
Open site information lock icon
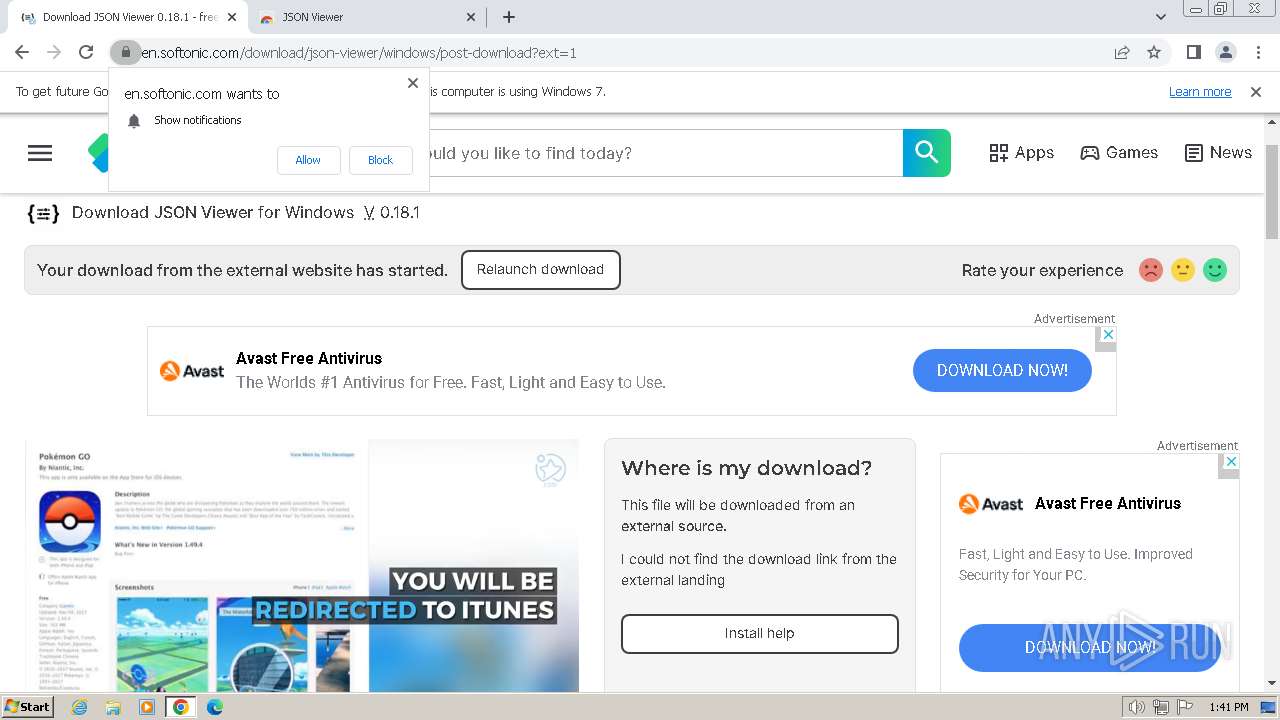125,52
